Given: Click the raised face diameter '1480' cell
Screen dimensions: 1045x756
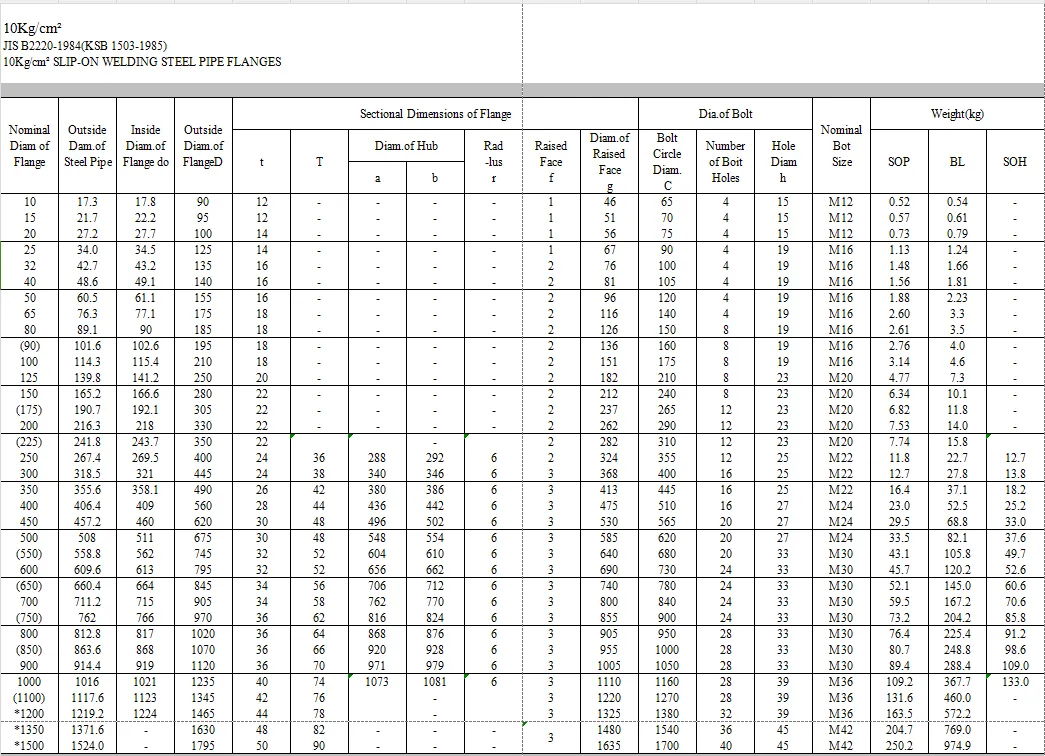Looking at the screenshot, I should (x=609, y=730).
